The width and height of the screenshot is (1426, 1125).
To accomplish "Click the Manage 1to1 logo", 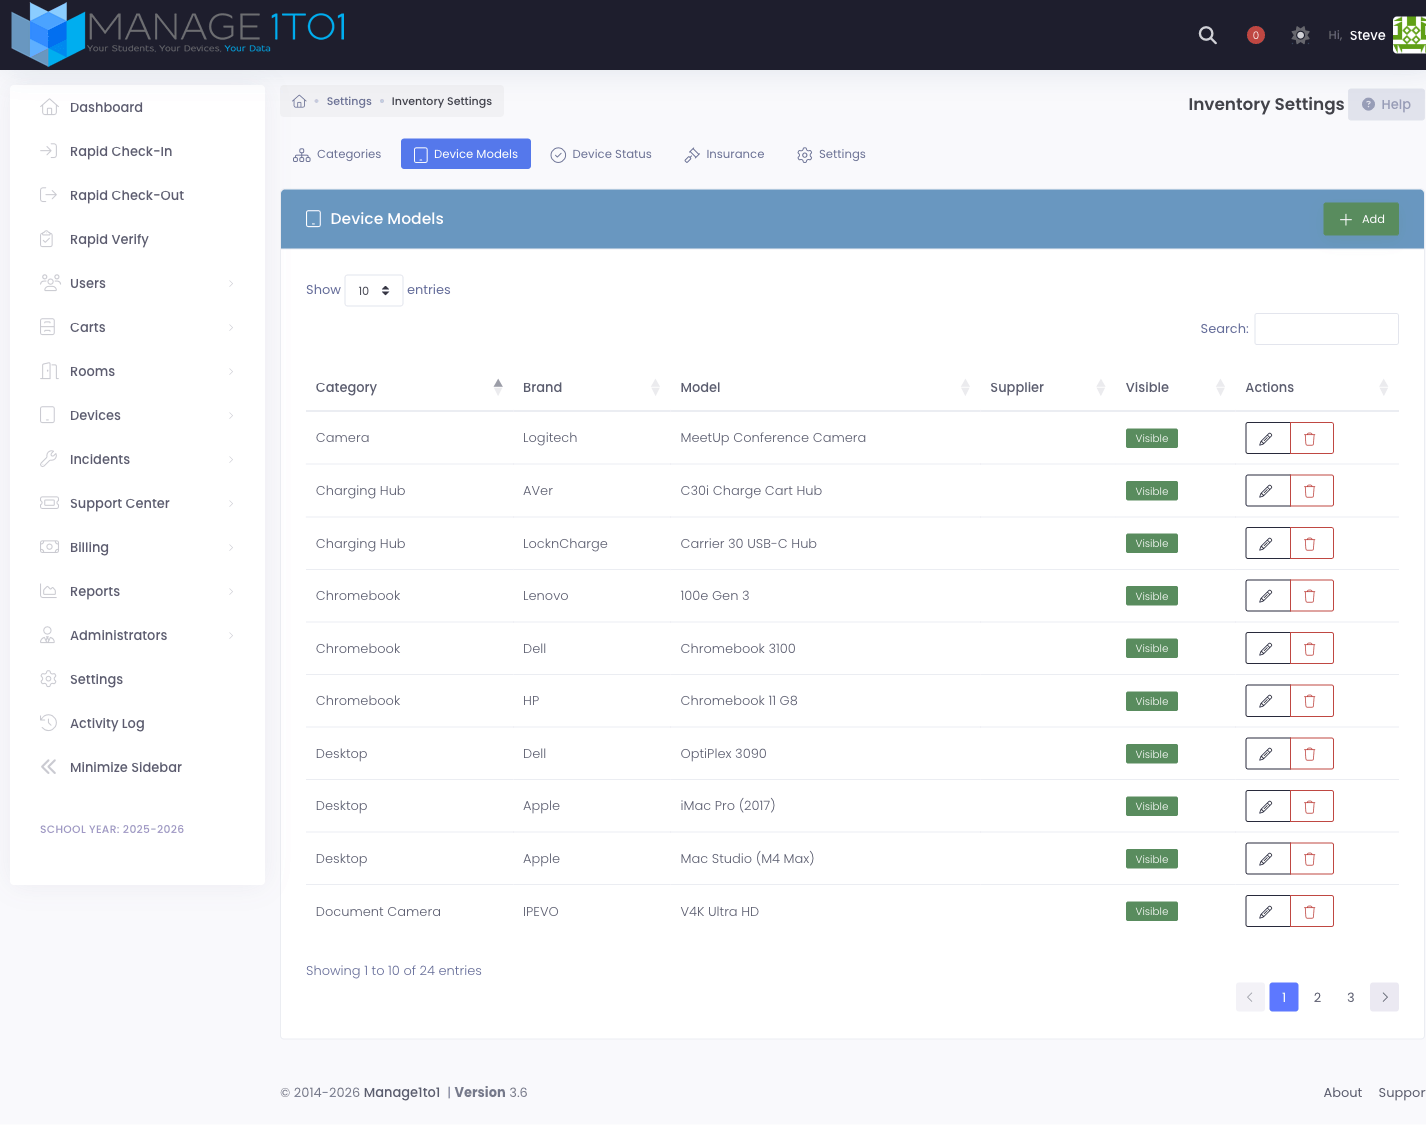I will click(x=178, y=34).
